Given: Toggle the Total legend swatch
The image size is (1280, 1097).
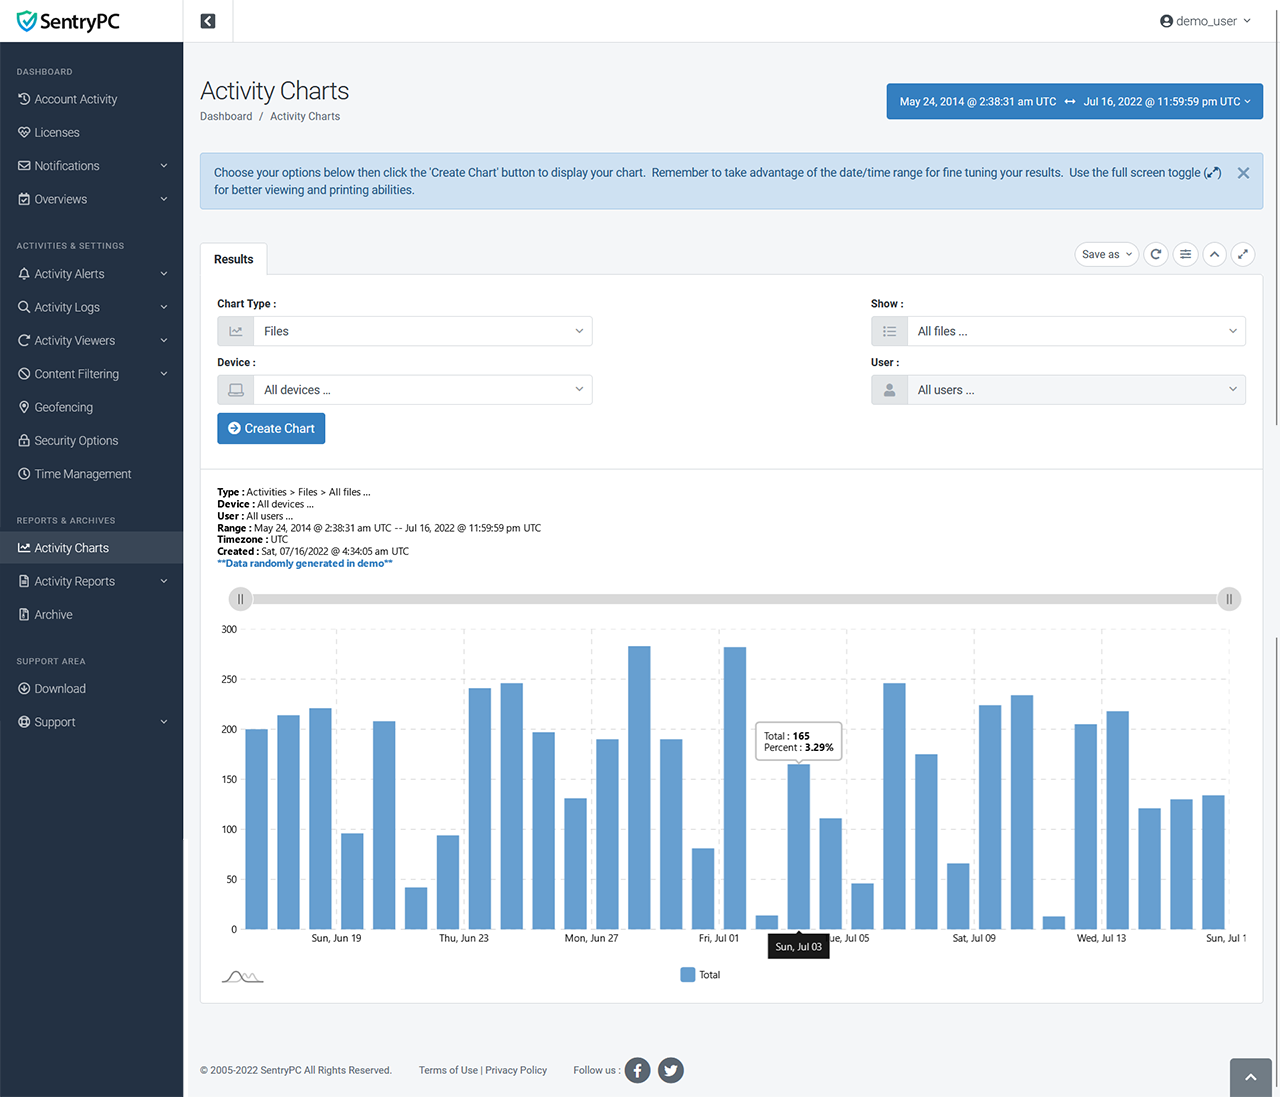Looking at the screenshot, I should 688,975.
